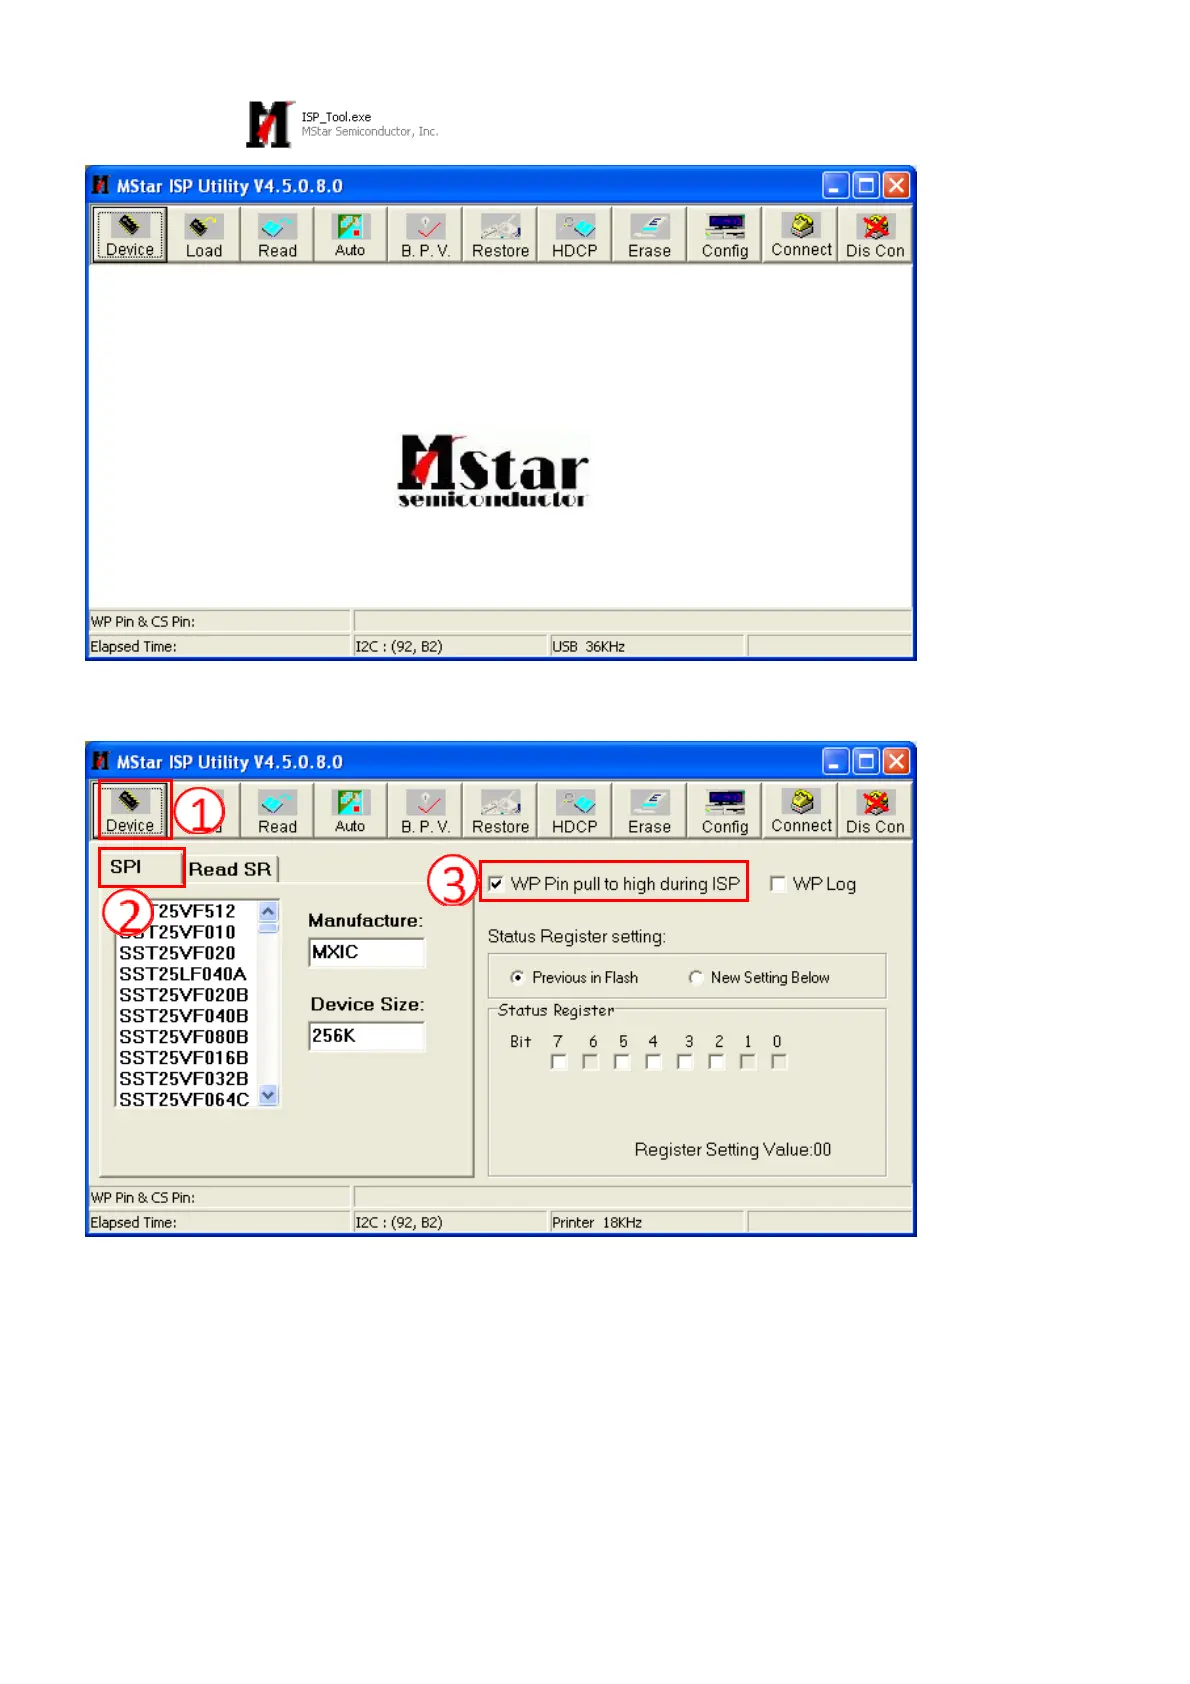Click the device list scroll-down arrow
Viewport: 1190px width, 1684px height.
268,1095
